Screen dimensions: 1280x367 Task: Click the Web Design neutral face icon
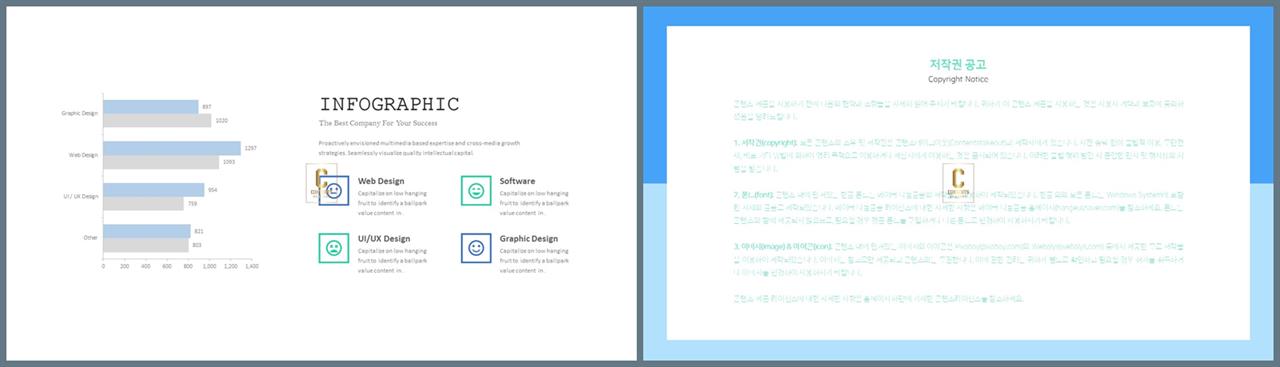(333, 191)
